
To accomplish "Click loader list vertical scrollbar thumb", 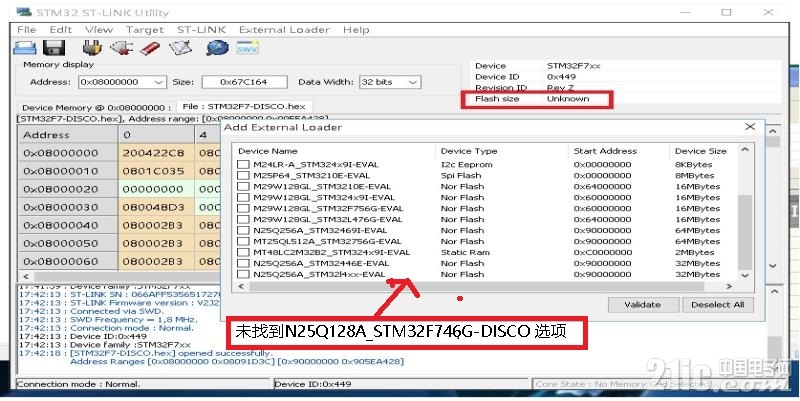I will [x=745, y=231].
